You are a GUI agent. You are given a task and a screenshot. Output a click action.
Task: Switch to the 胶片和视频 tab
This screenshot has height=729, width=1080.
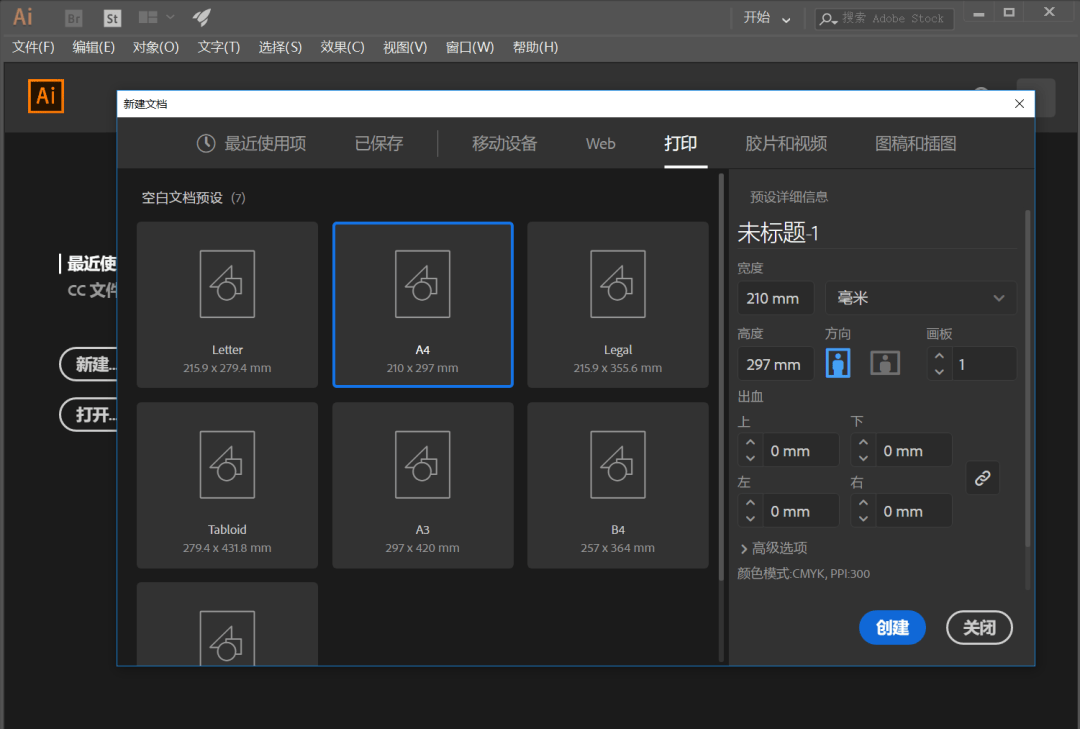pos(786,143)
